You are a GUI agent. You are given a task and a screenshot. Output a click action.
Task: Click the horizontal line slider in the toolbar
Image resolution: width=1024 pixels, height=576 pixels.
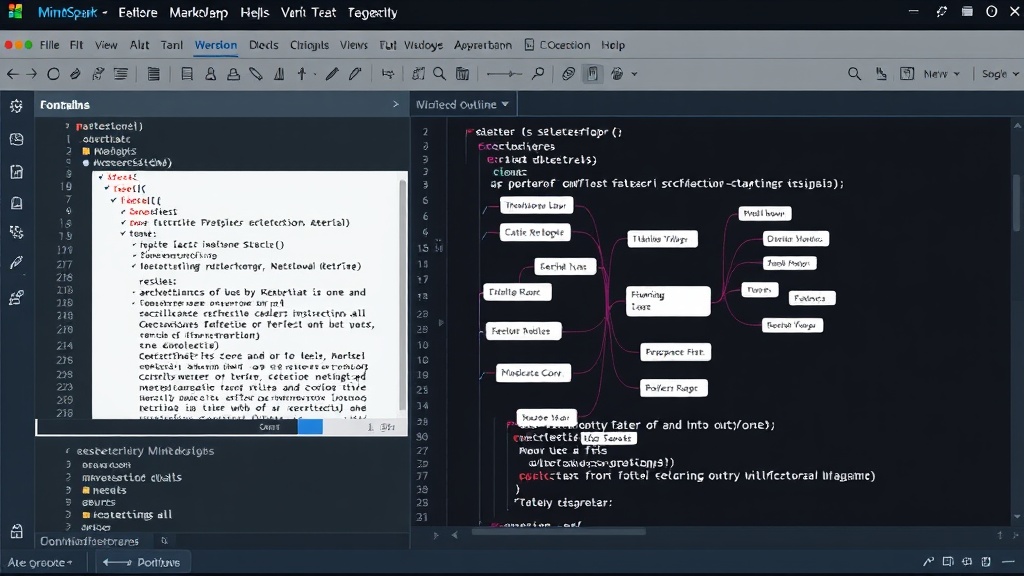click(504, 74)
